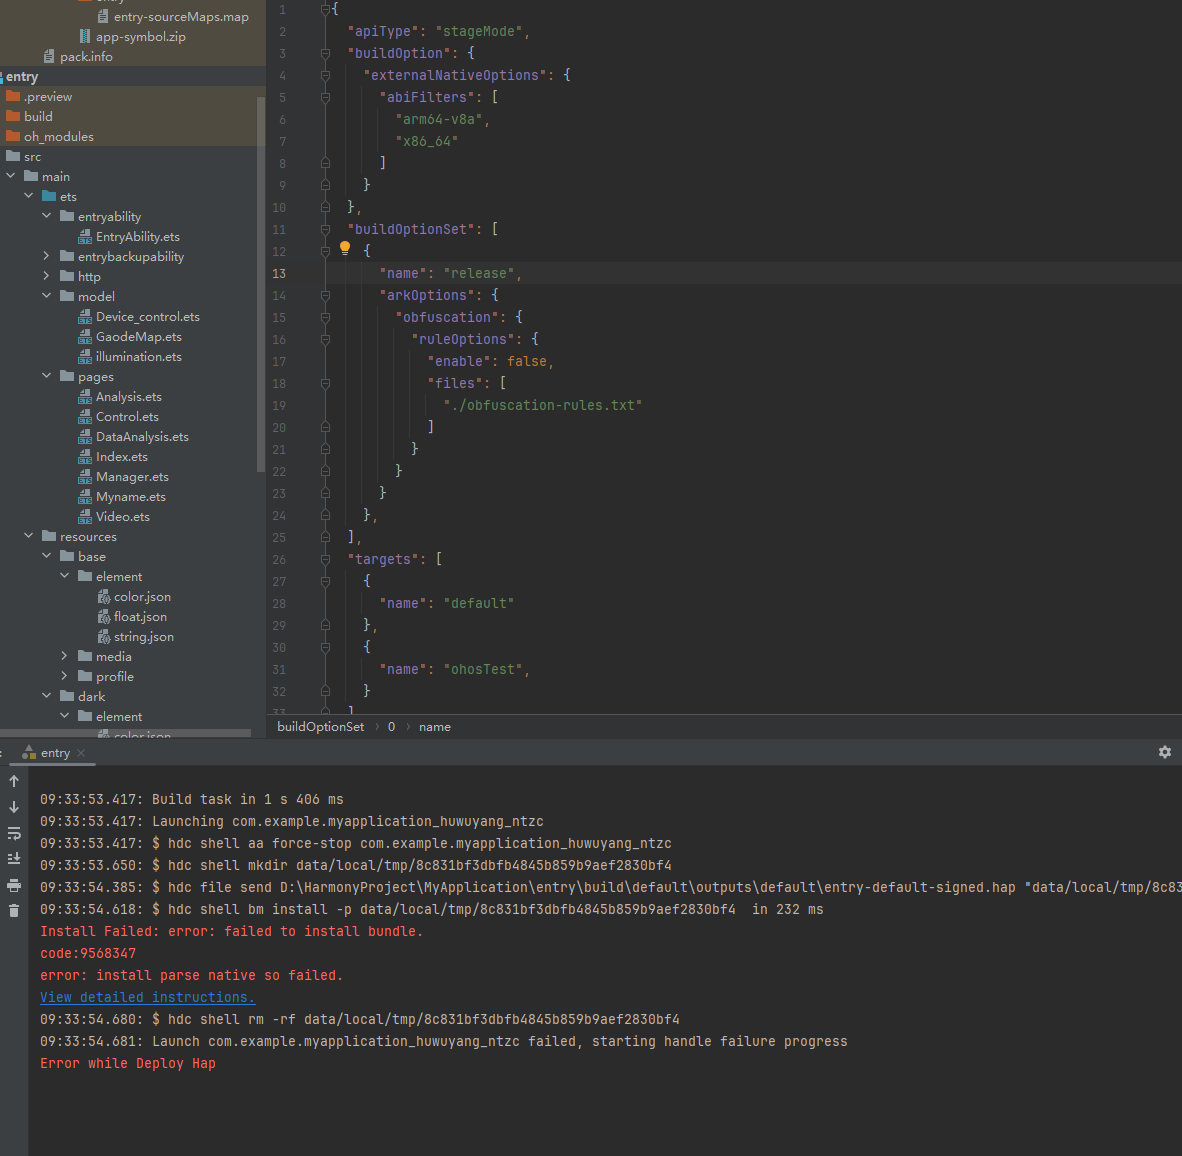Viewport: 1182px width, 1156px height.
Task: Fold the obfuscation block on line 15
Action: point(325,317)
